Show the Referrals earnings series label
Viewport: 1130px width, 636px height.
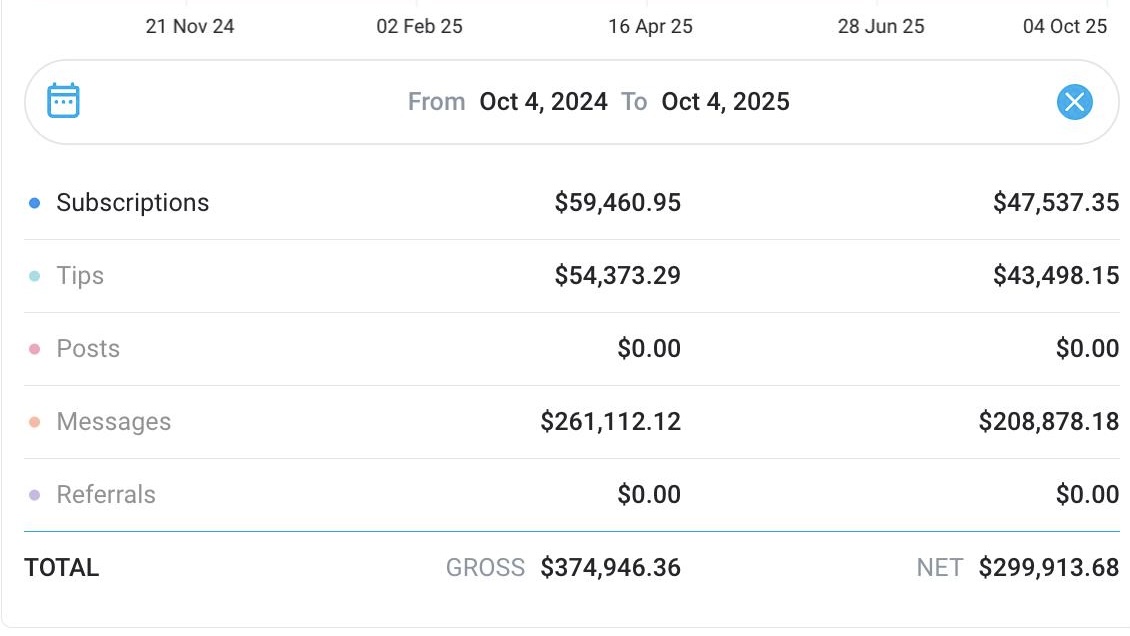click(106, 495)
